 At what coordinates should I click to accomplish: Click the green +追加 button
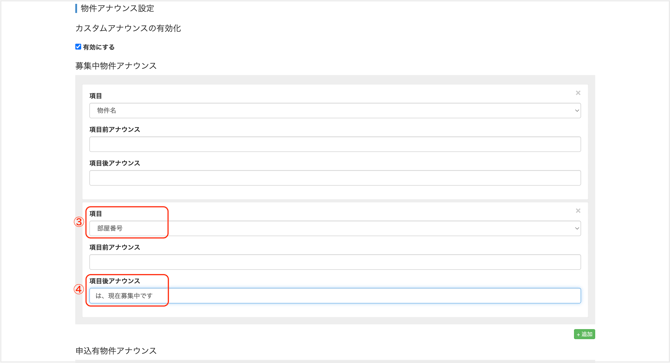tap(584, 334)
